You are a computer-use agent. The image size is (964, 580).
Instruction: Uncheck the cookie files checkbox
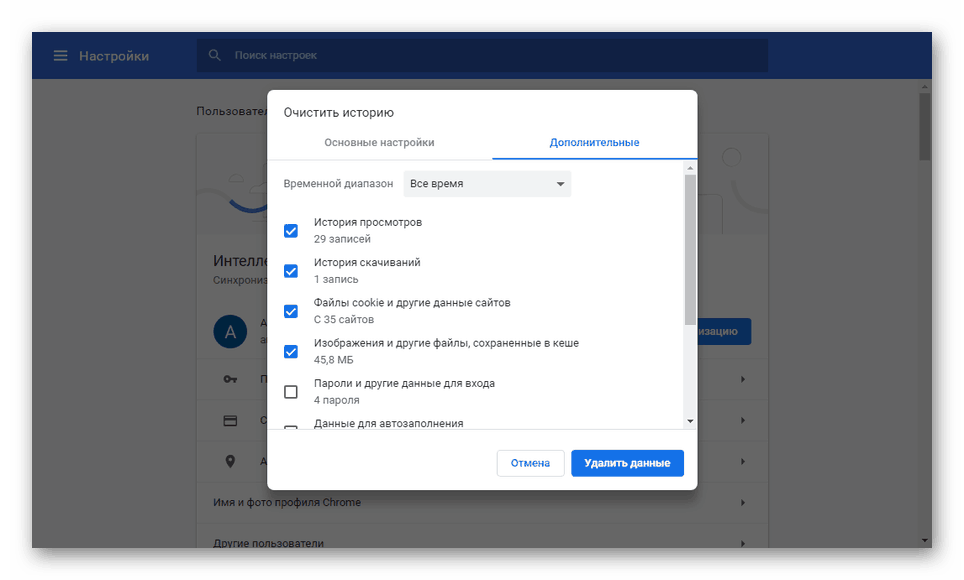[291, 311]
